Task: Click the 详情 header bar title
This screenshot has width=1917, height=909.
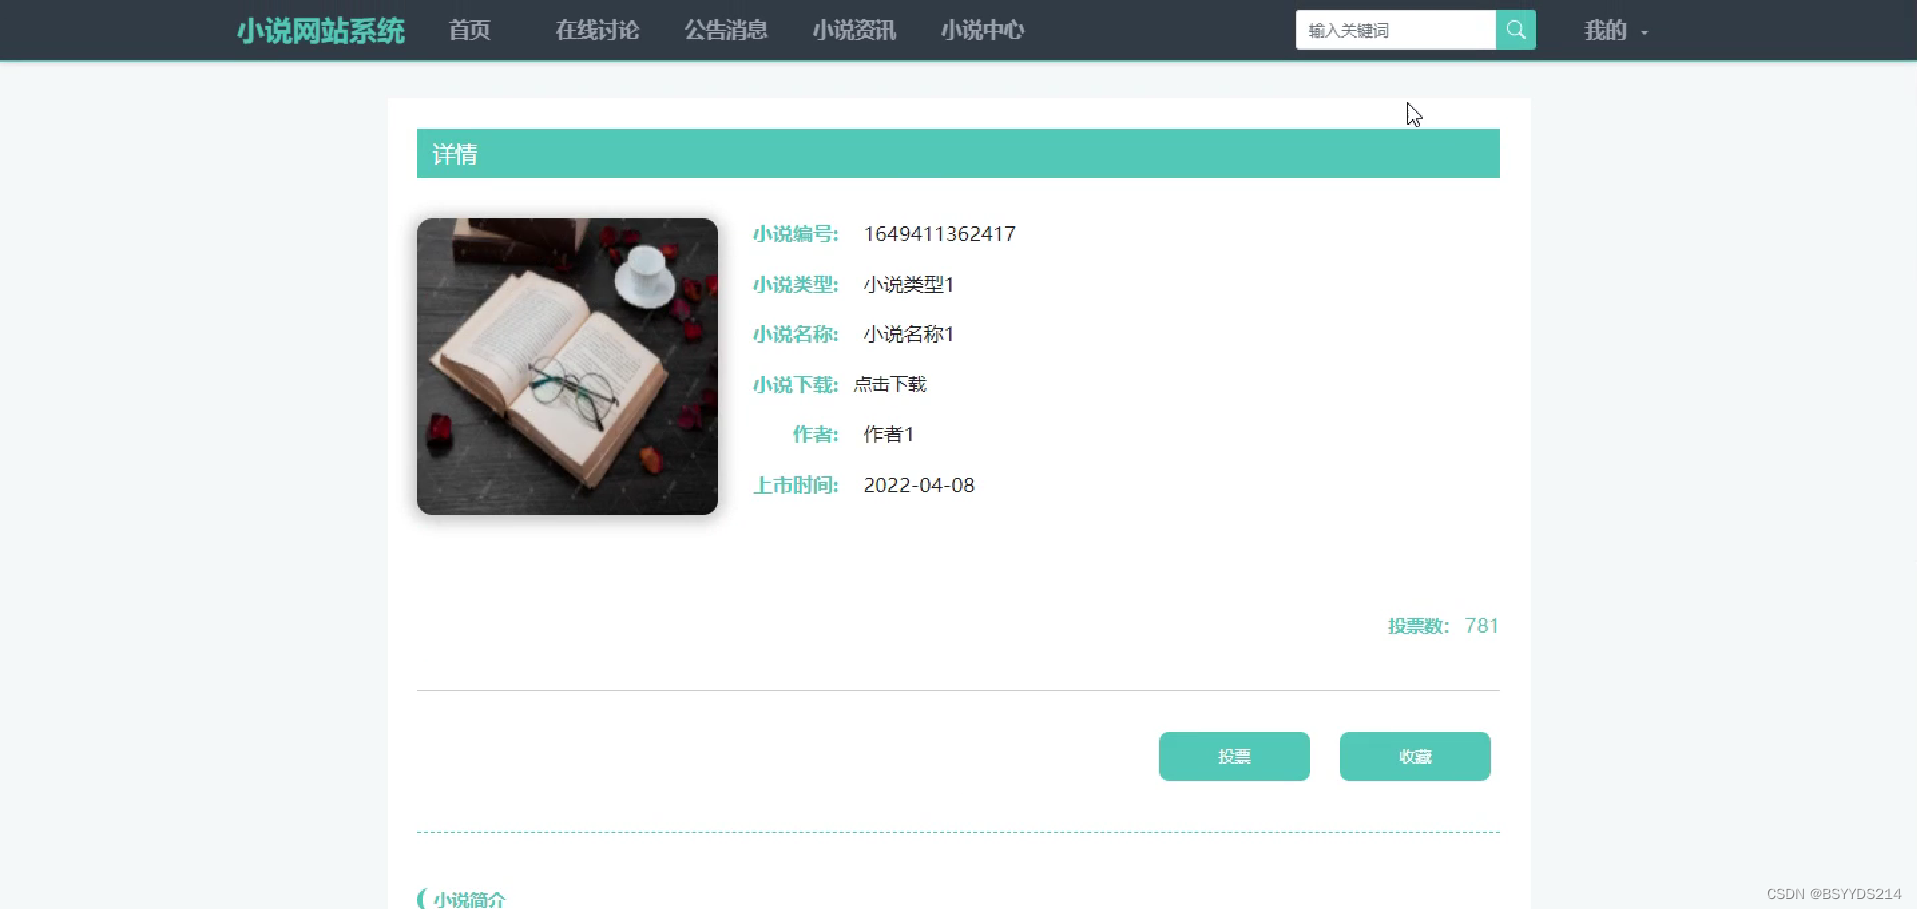Action: tap(454, 154)
